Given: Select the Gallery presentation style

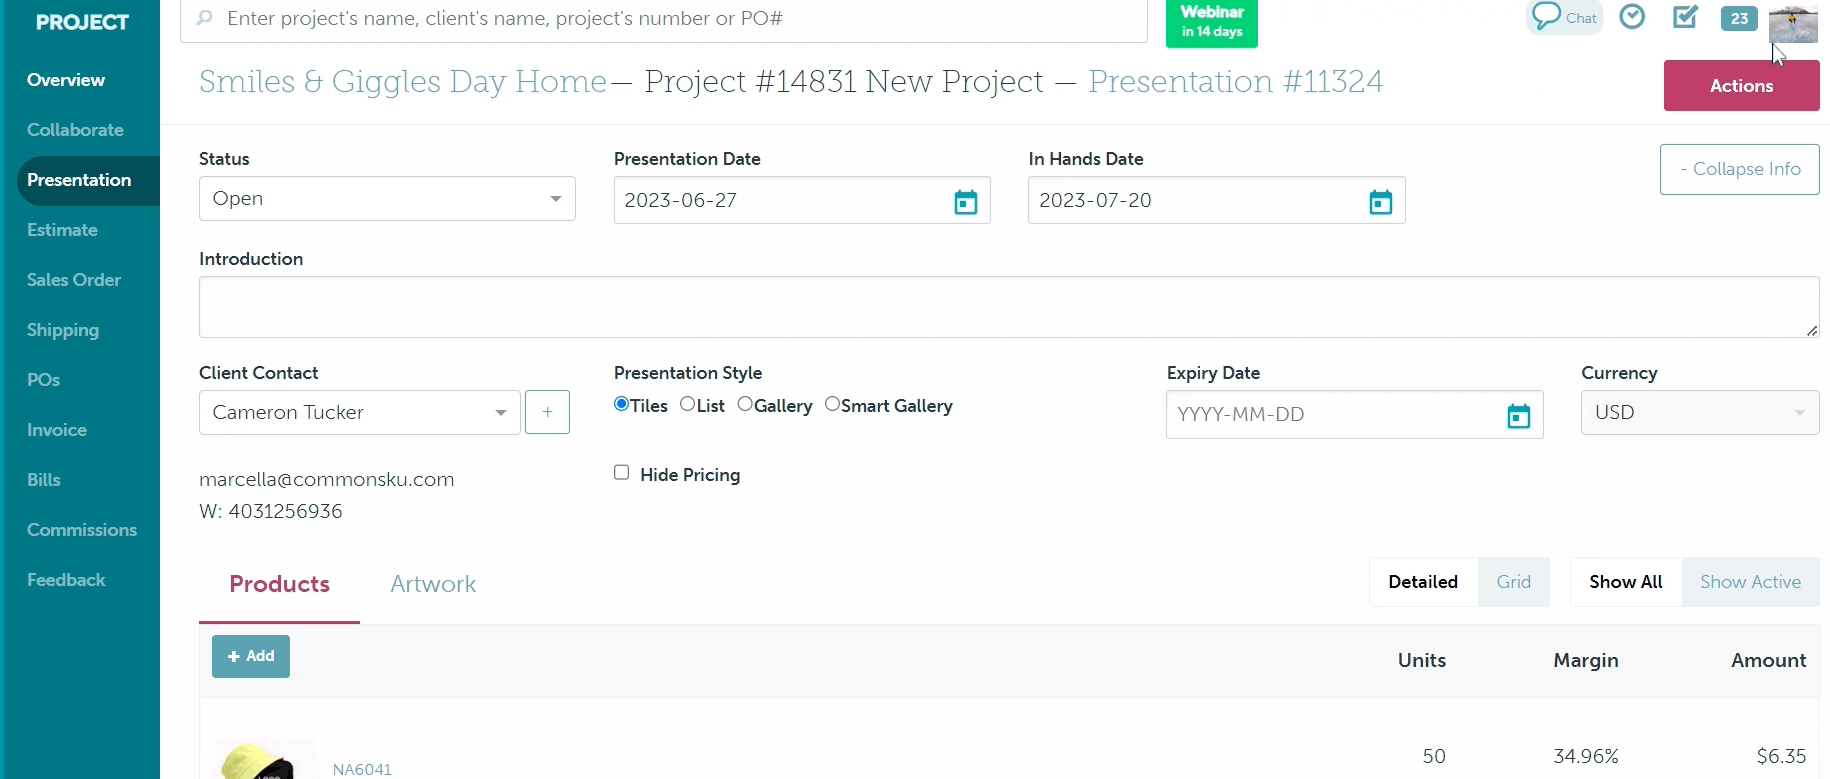Looking at the screenshot, I should coord(745,404).
